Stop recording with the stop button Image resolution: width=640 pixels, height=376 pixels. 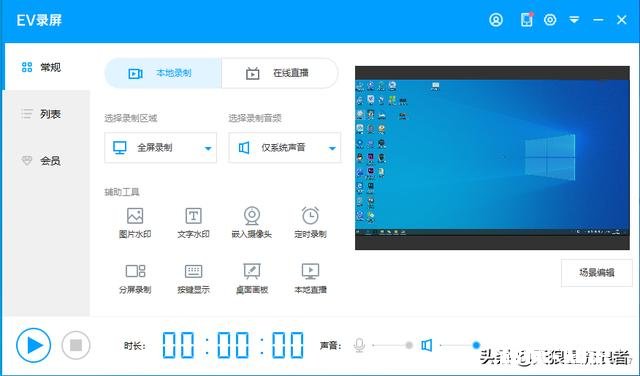[x=76, y=345]
